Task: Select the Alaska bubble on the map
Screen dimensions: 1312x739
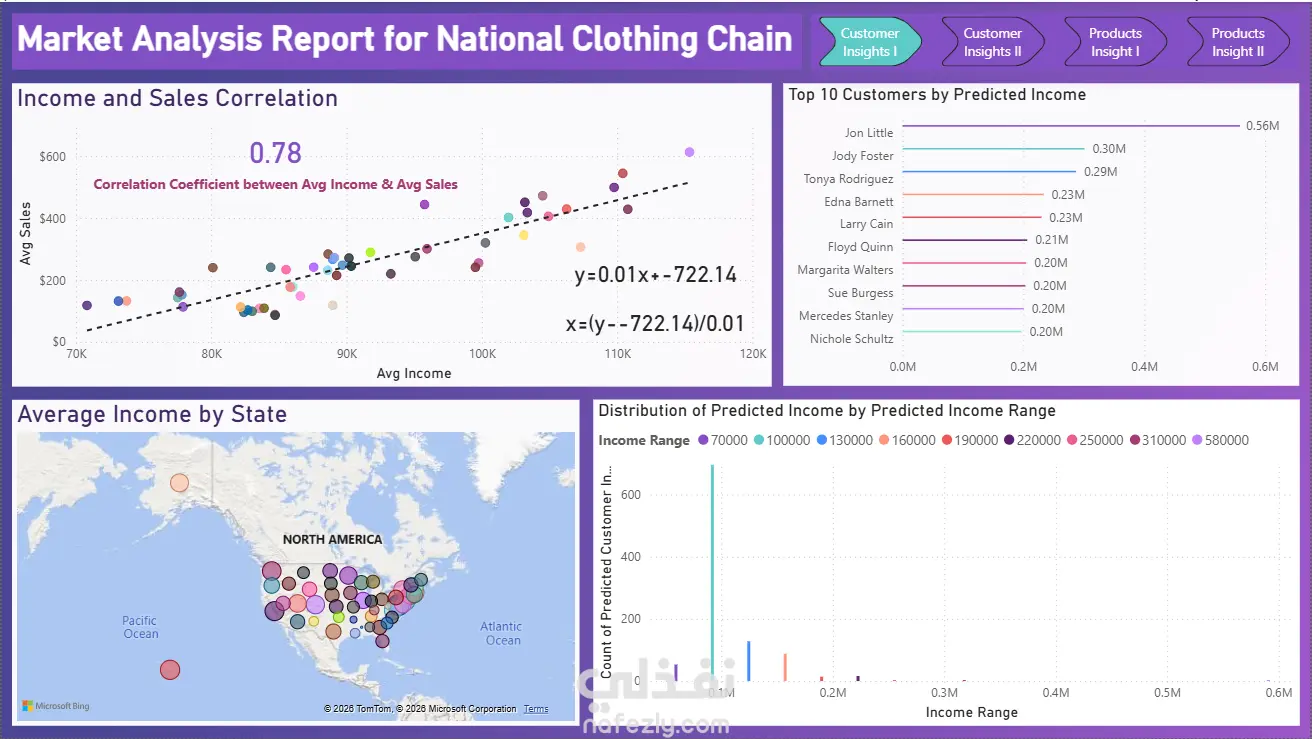Action: click(x=179, y=483)
